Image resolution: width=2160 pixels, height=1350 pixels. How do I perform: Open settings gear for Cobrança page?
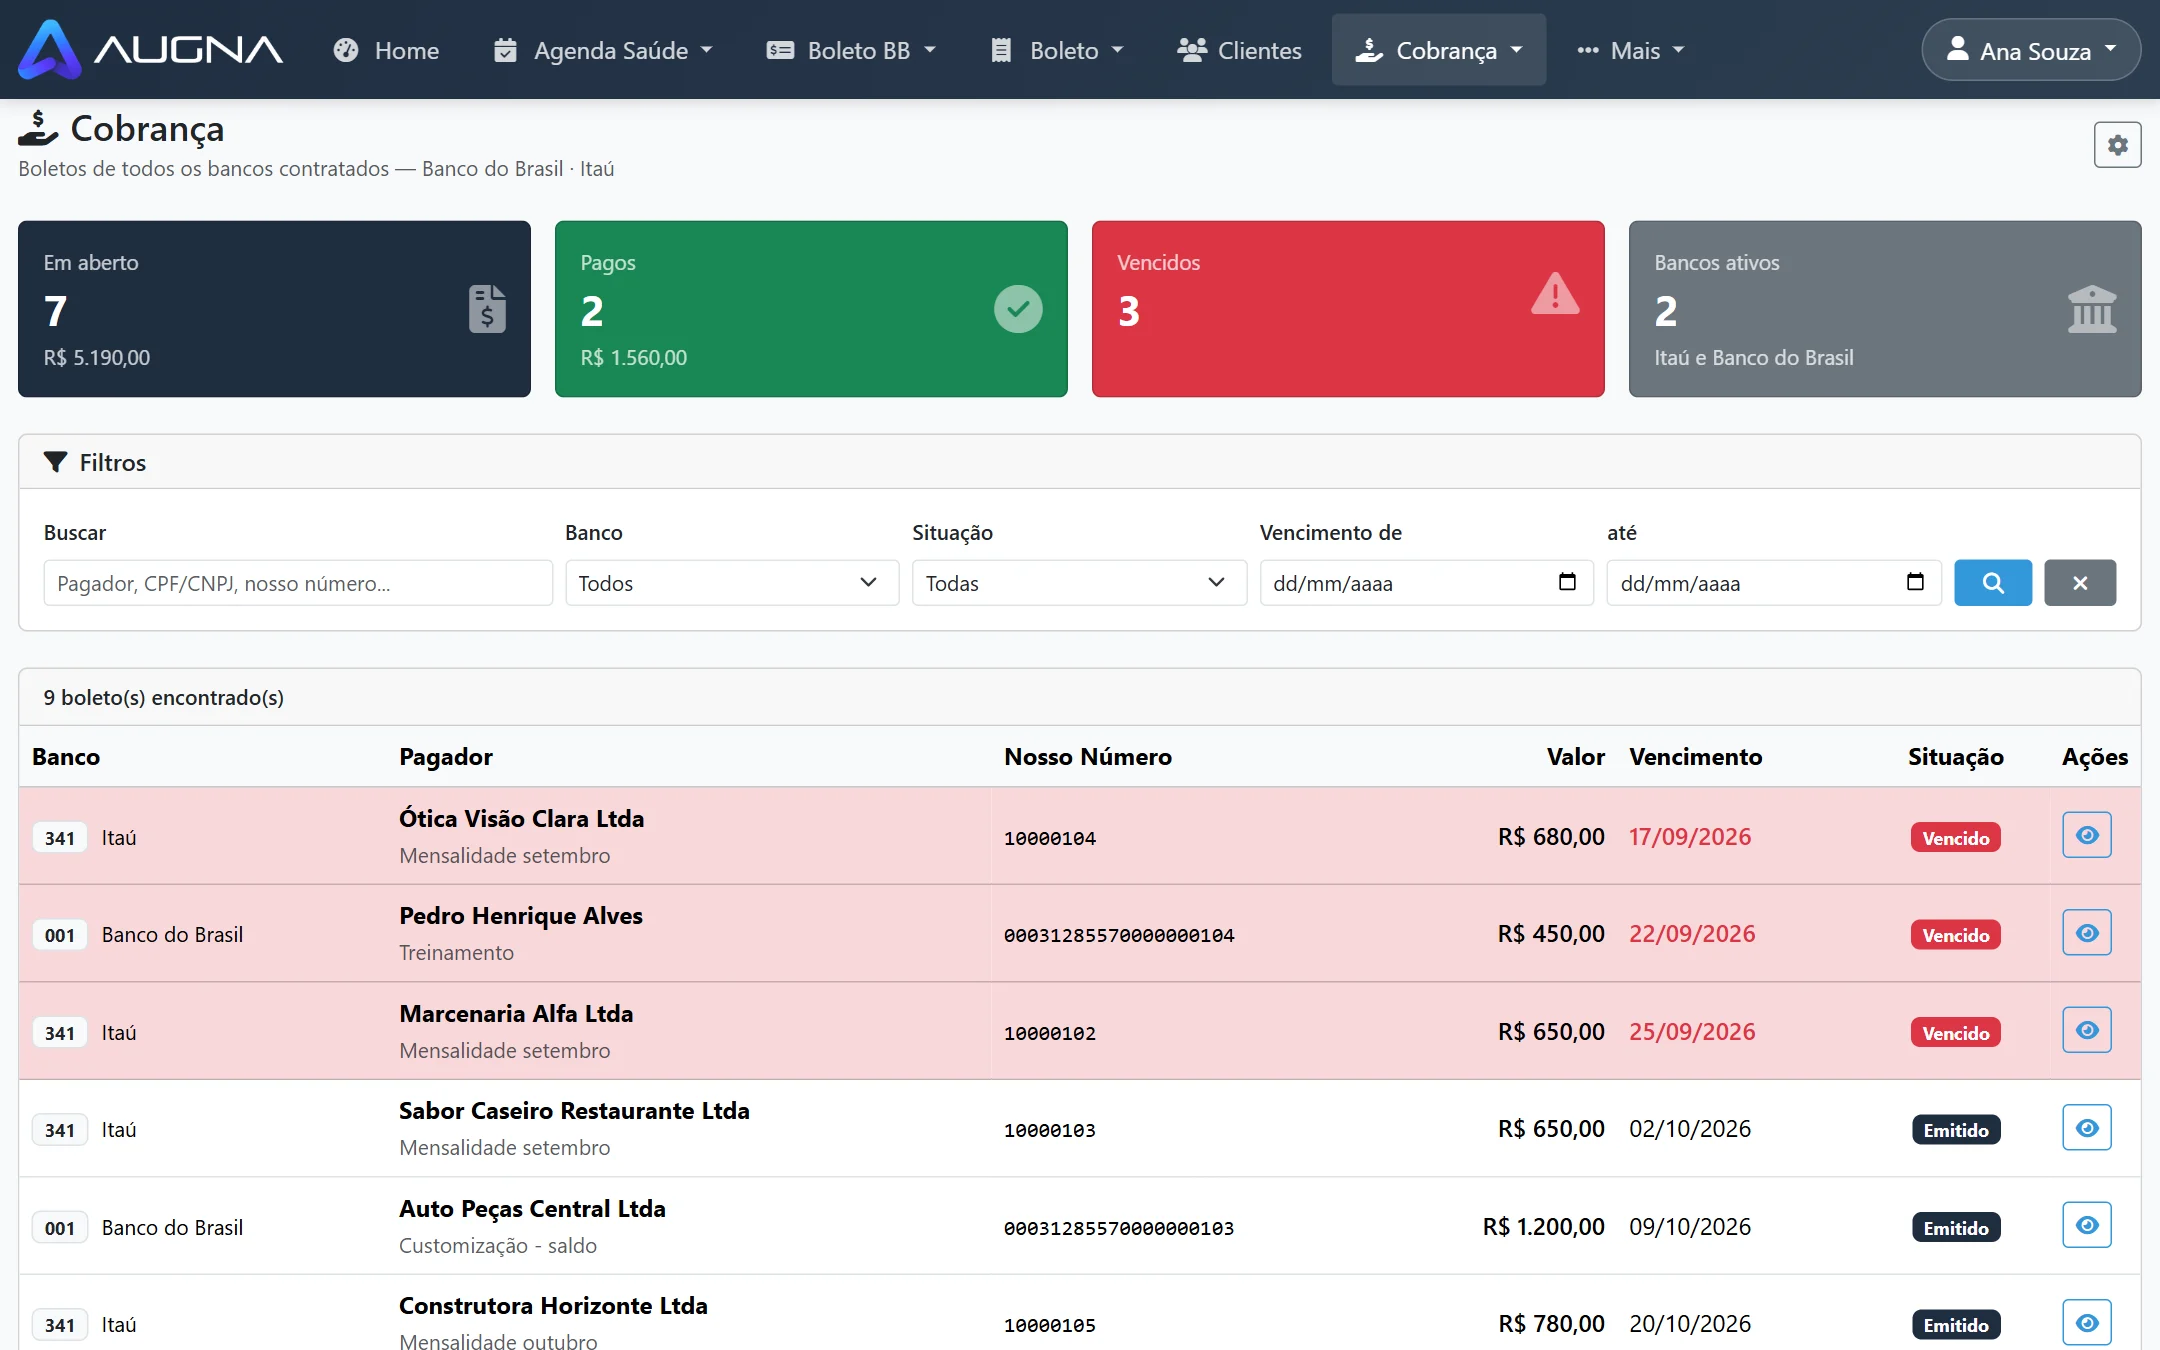2117,145
